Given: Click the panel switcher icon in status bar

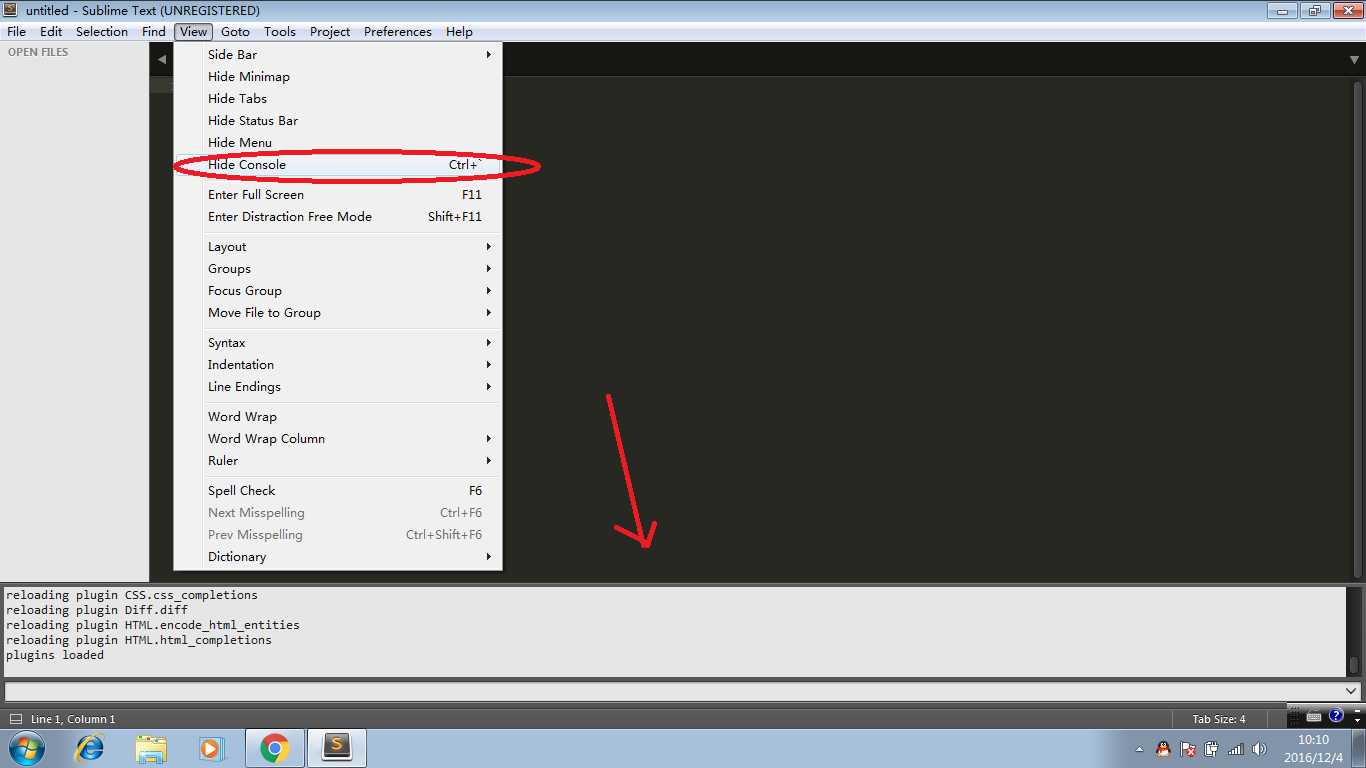Looking at the screenshot, I should (15, 719).
